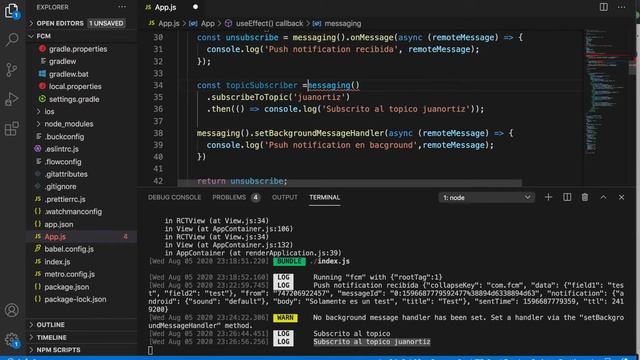Open index.js file
The height and width of the screenshot is (360, 640).
[57, 262]
